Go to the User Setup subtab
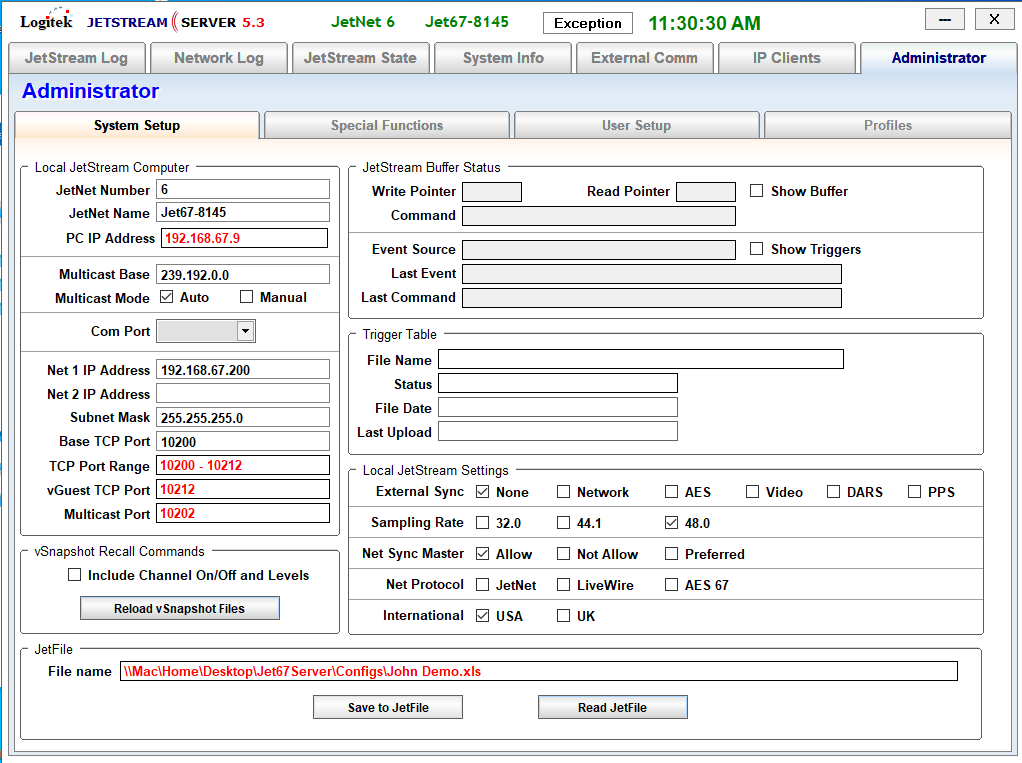The image size is (1022, 763). click(636, 126)
